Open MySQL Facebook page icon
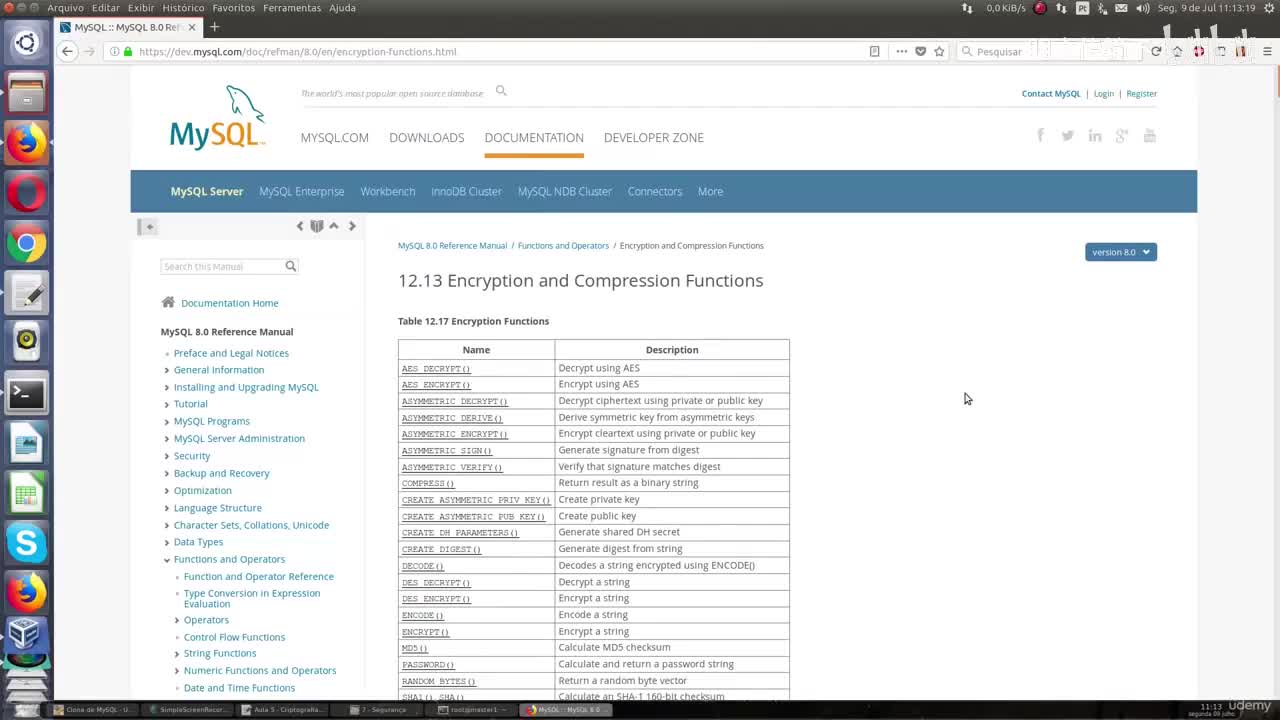 [1040, 136]
